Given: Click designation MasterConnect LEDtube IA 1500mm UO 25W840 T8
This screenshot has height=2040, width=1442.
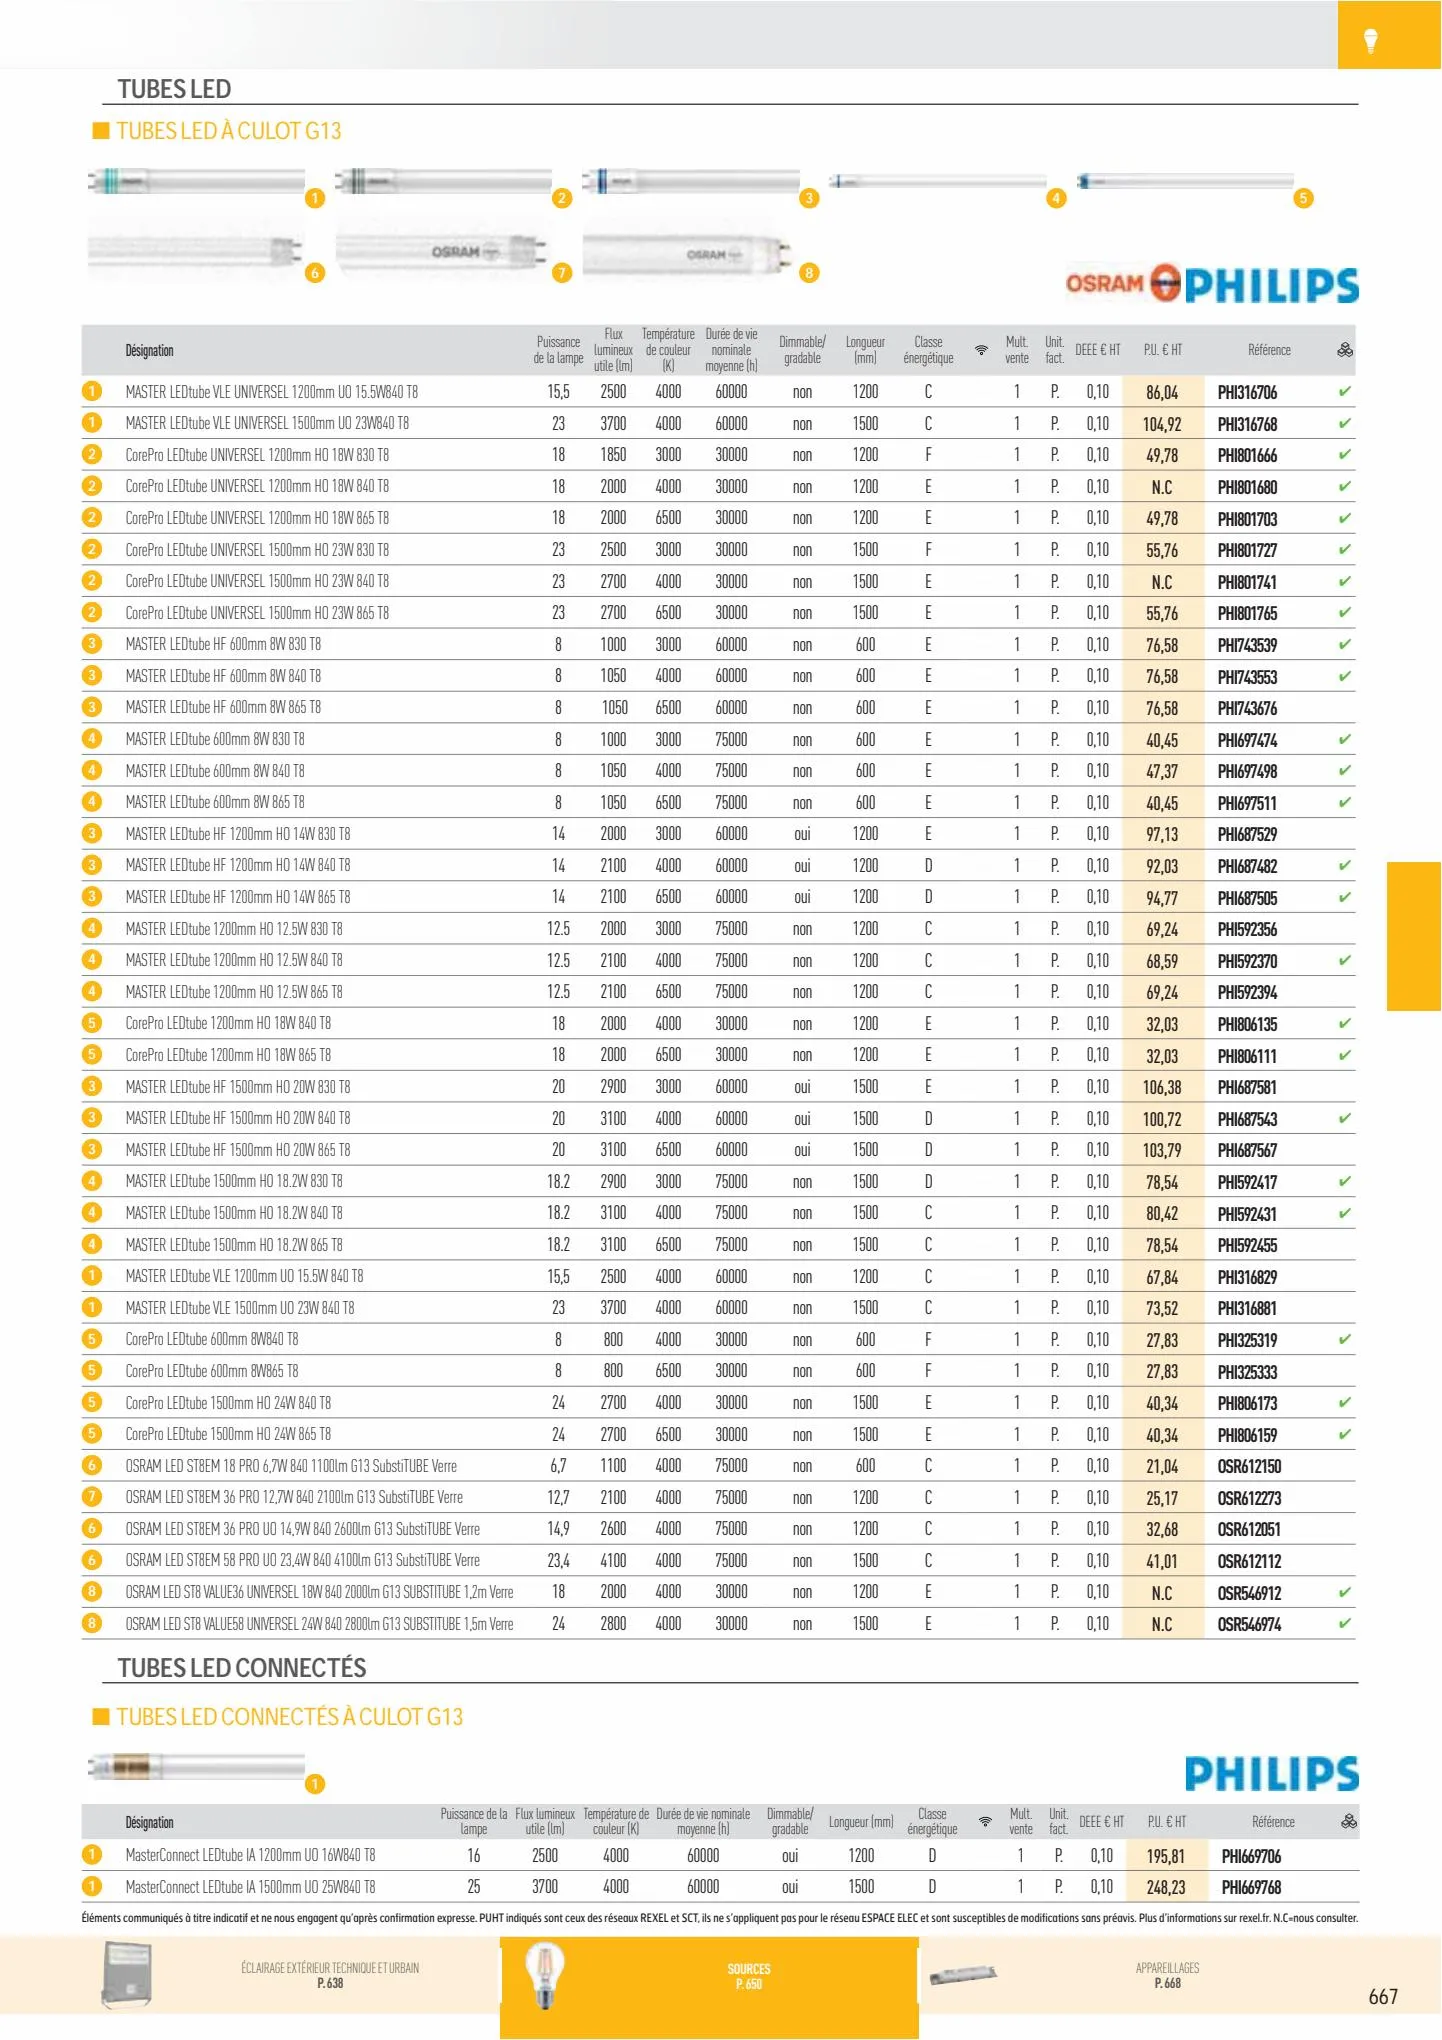Looking at the screenshot, I should [250, 1887].
